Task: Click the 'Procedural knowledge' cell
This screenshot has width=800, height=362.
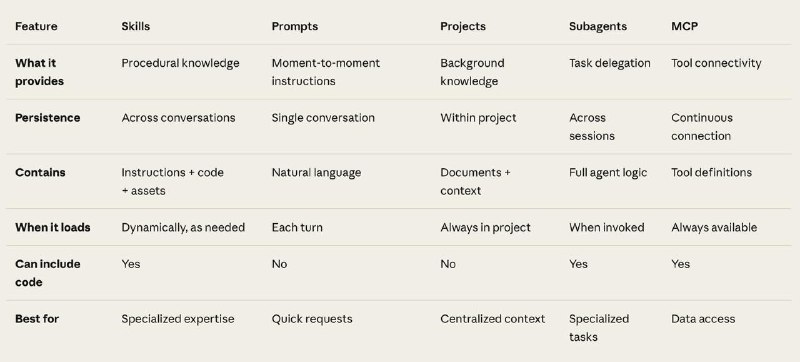Action: coord(180,63)
